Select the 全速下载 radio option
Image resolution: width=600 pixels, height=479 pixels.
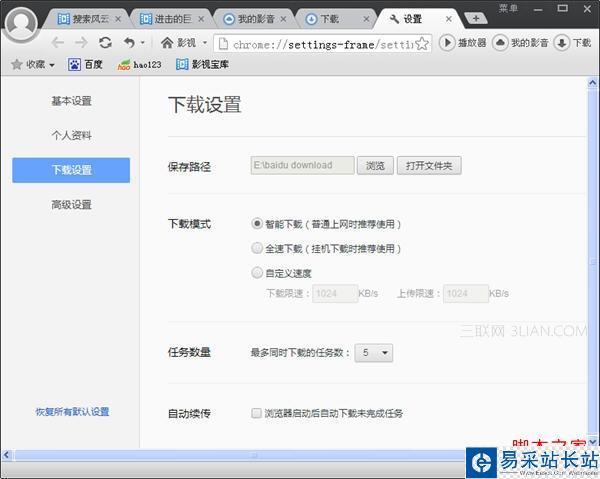pos(257,248)
